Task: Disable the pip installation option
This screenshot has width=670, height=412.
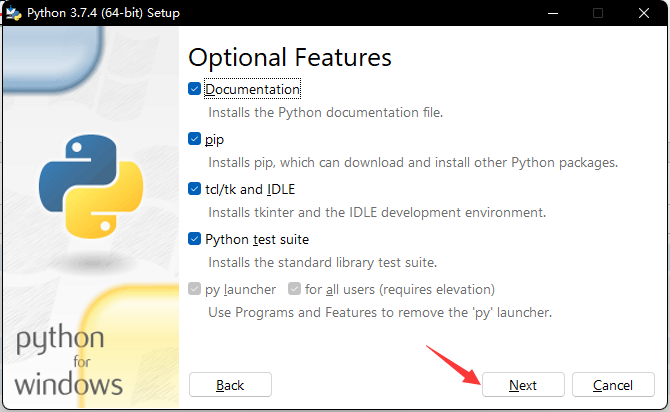Action: pos(195,139)
